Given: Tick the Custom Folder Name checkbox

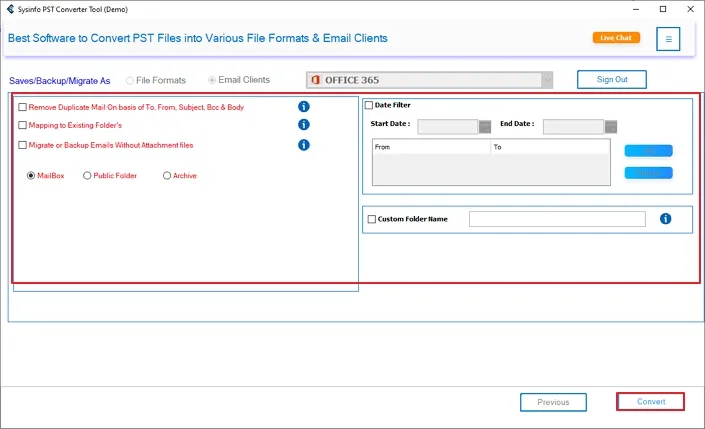Looking at the screenshot, I should click(x=372, y=219).
